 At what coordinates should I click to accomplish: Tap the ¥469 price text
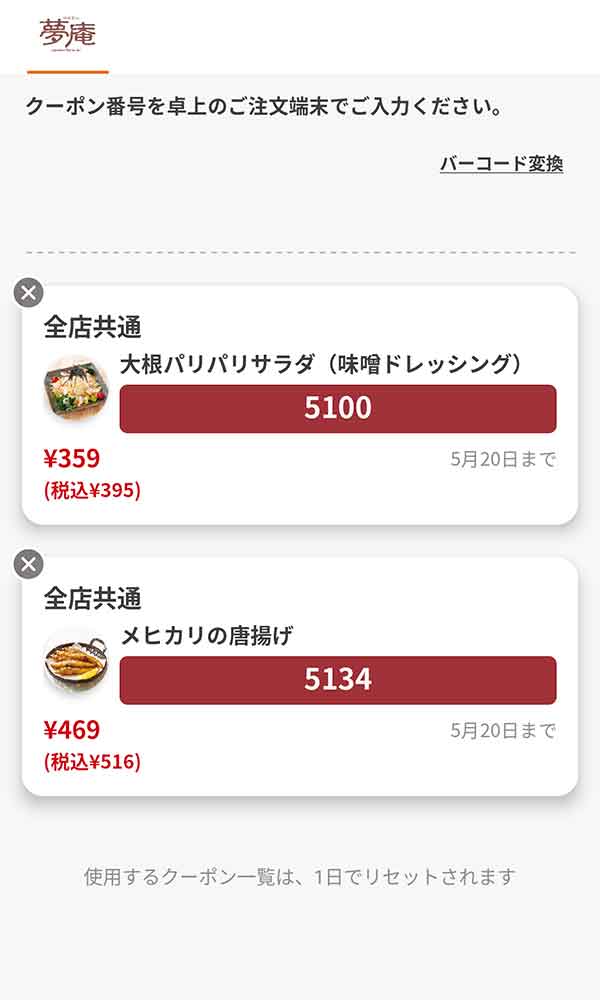(72, 732)
